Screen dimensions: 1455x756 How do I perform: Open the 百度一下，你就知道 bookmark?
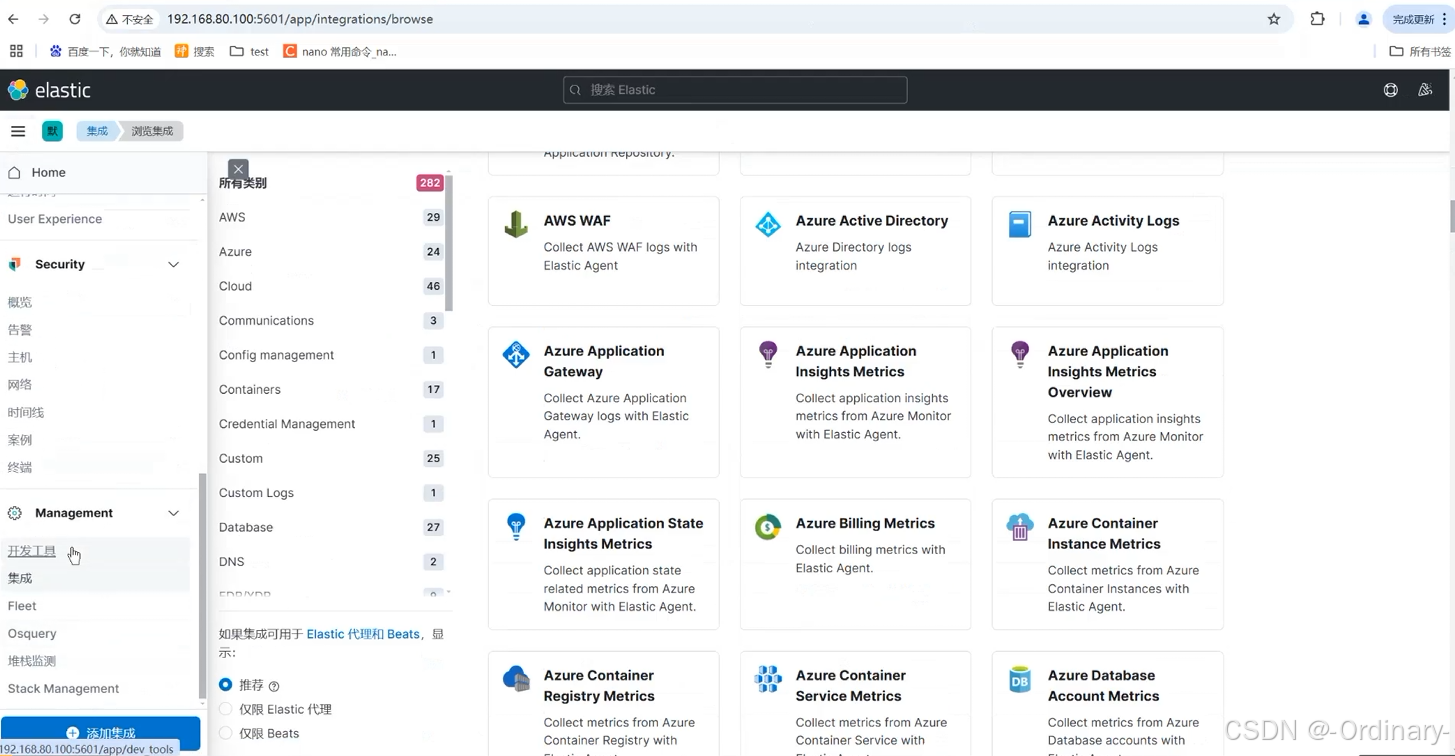[x=105, y=51]
